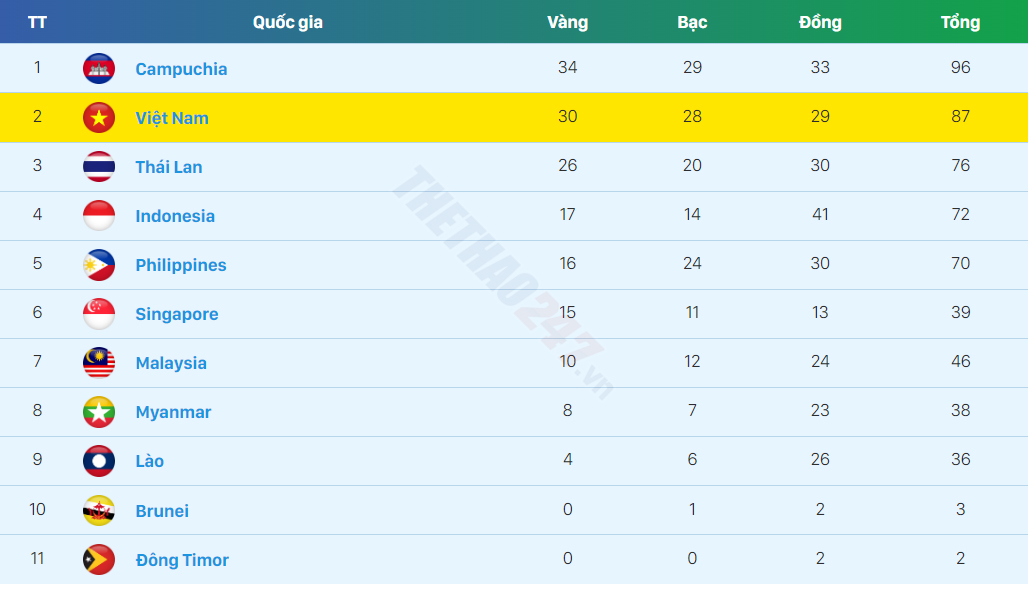Click the Bạc column header

coord(692,23)
